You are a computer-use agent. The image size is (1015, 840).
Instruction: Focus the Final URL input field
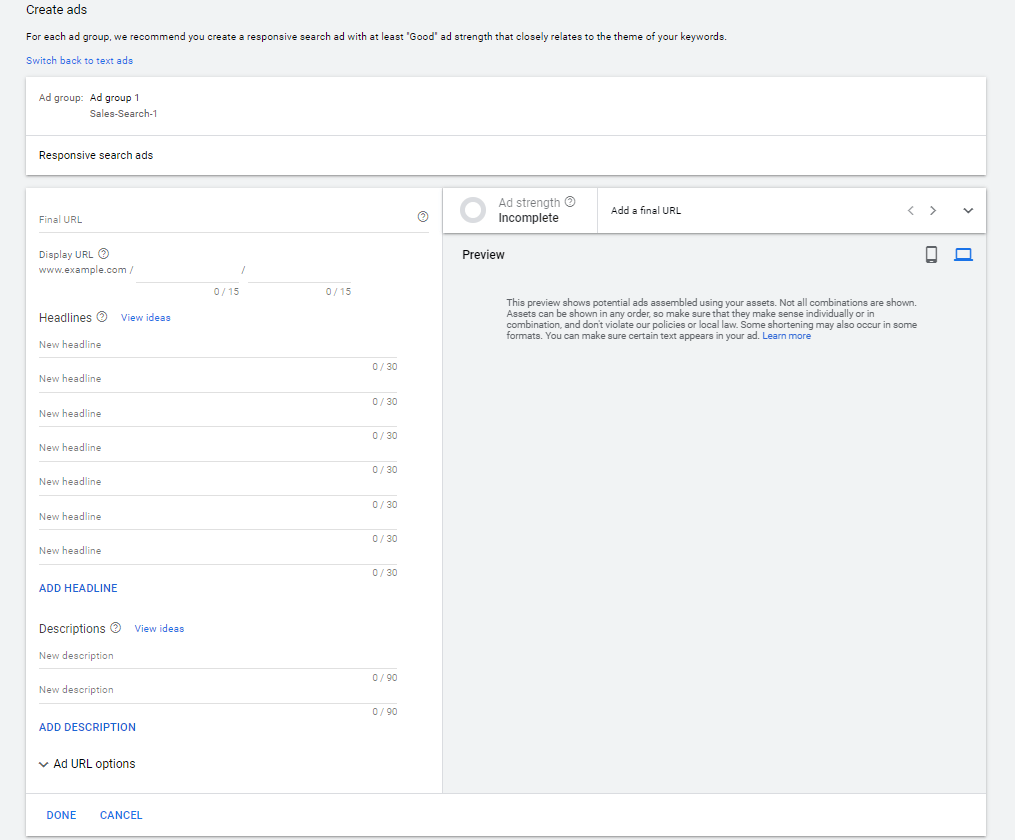[x=220, y=219]
